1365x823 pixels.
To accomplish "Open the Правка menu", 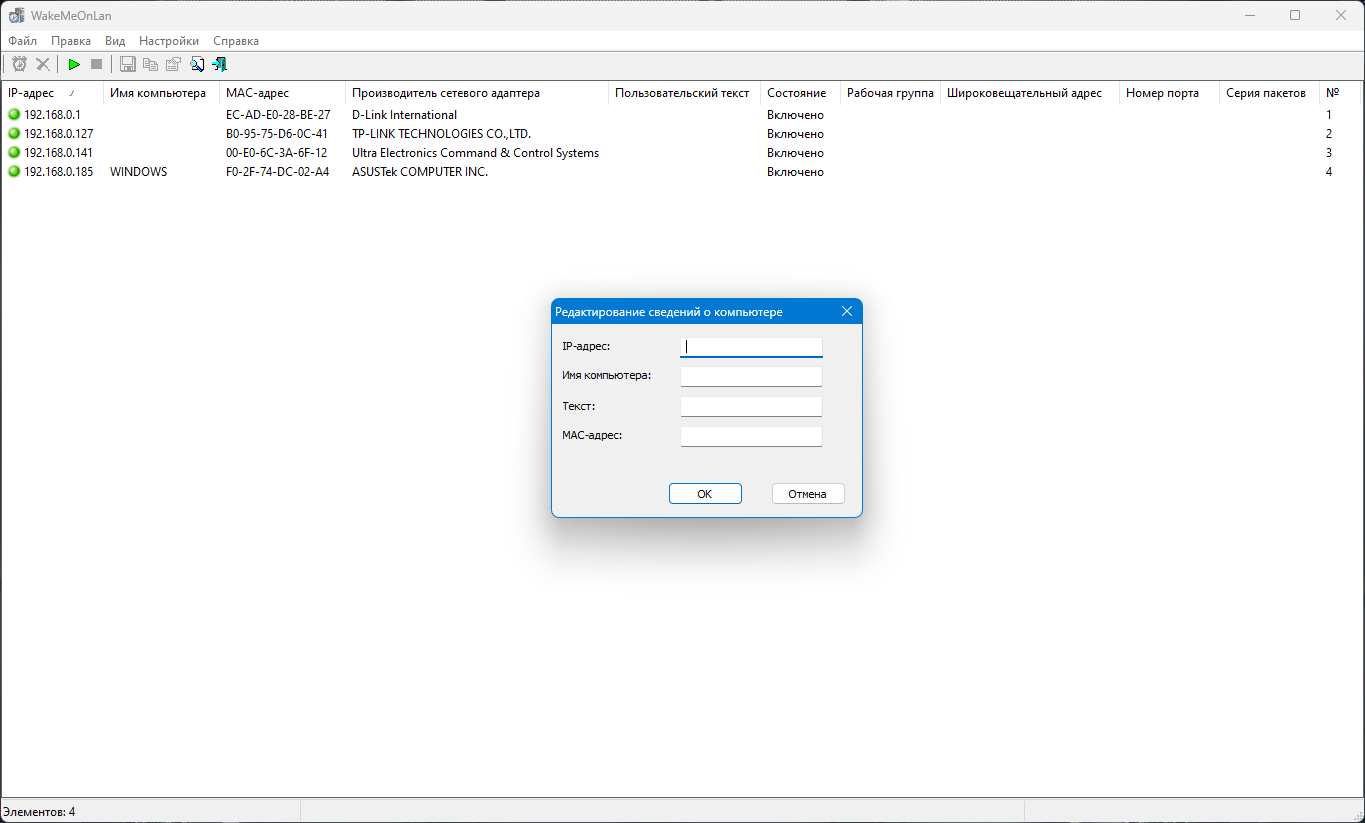I will click(x=71, y=41).
